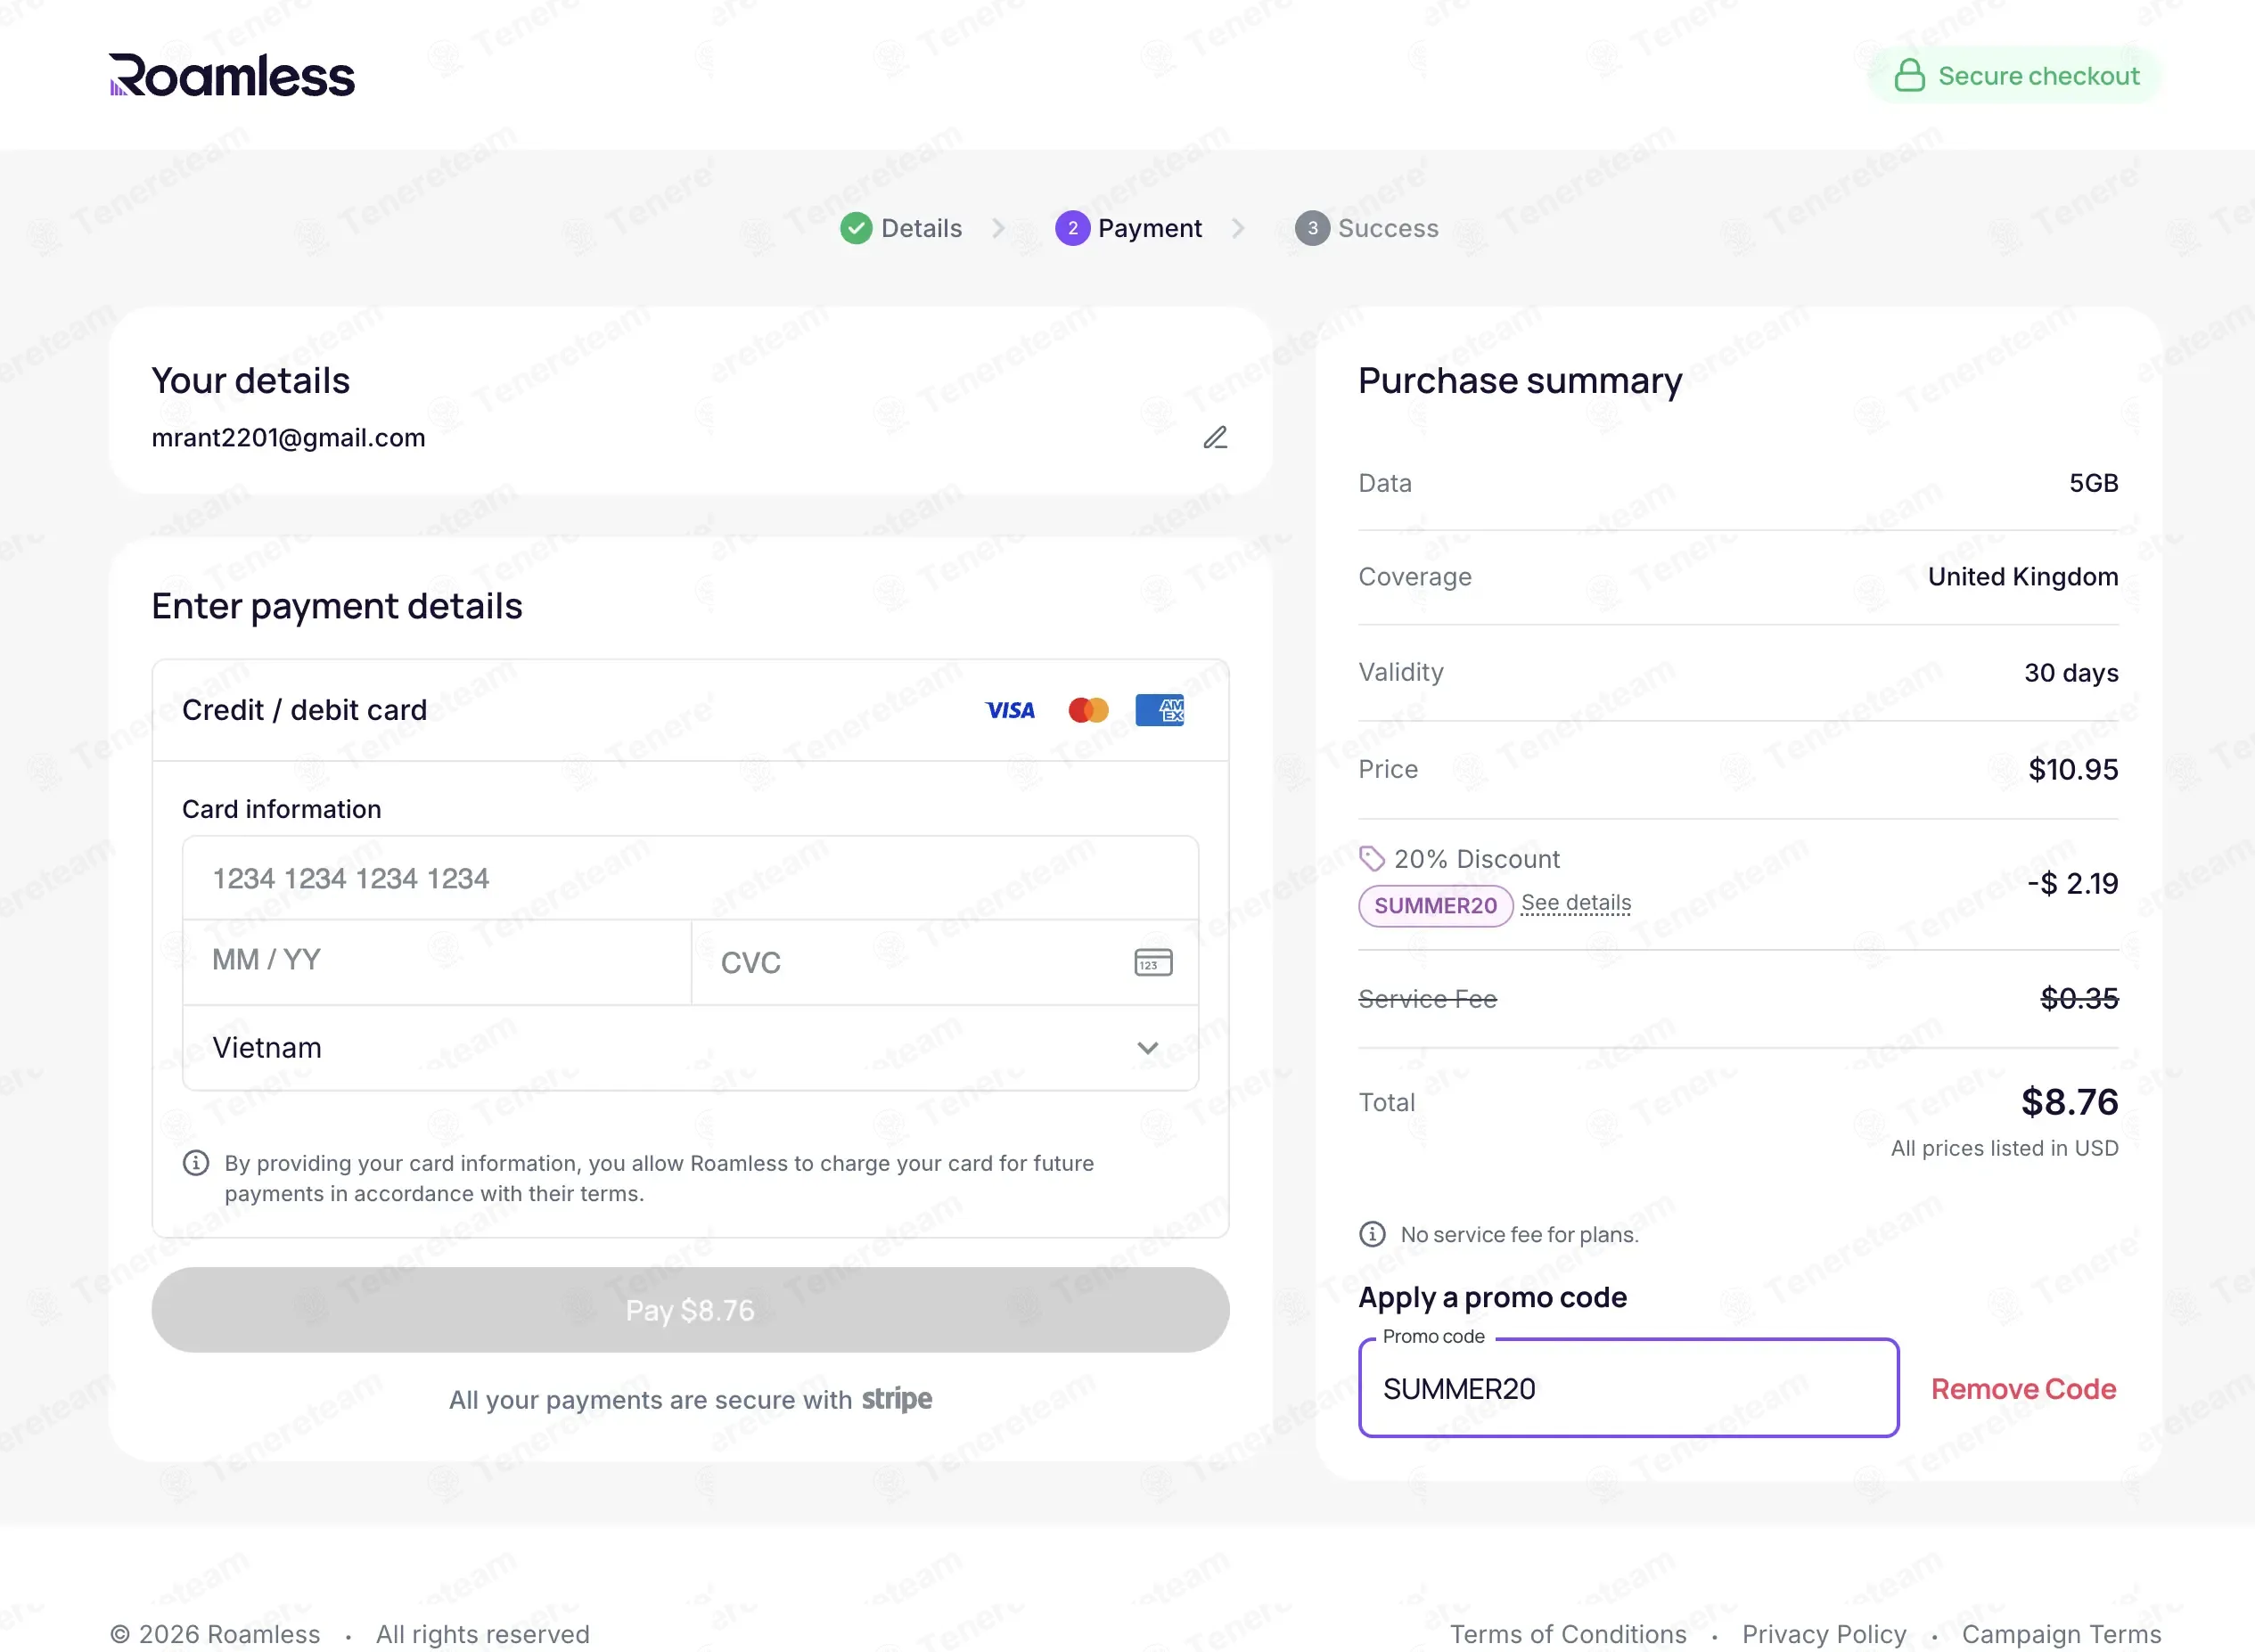2255x1652 pixels.
Task: Click the Service Fee struck-through label
Action: click(x=1427, y=998)
